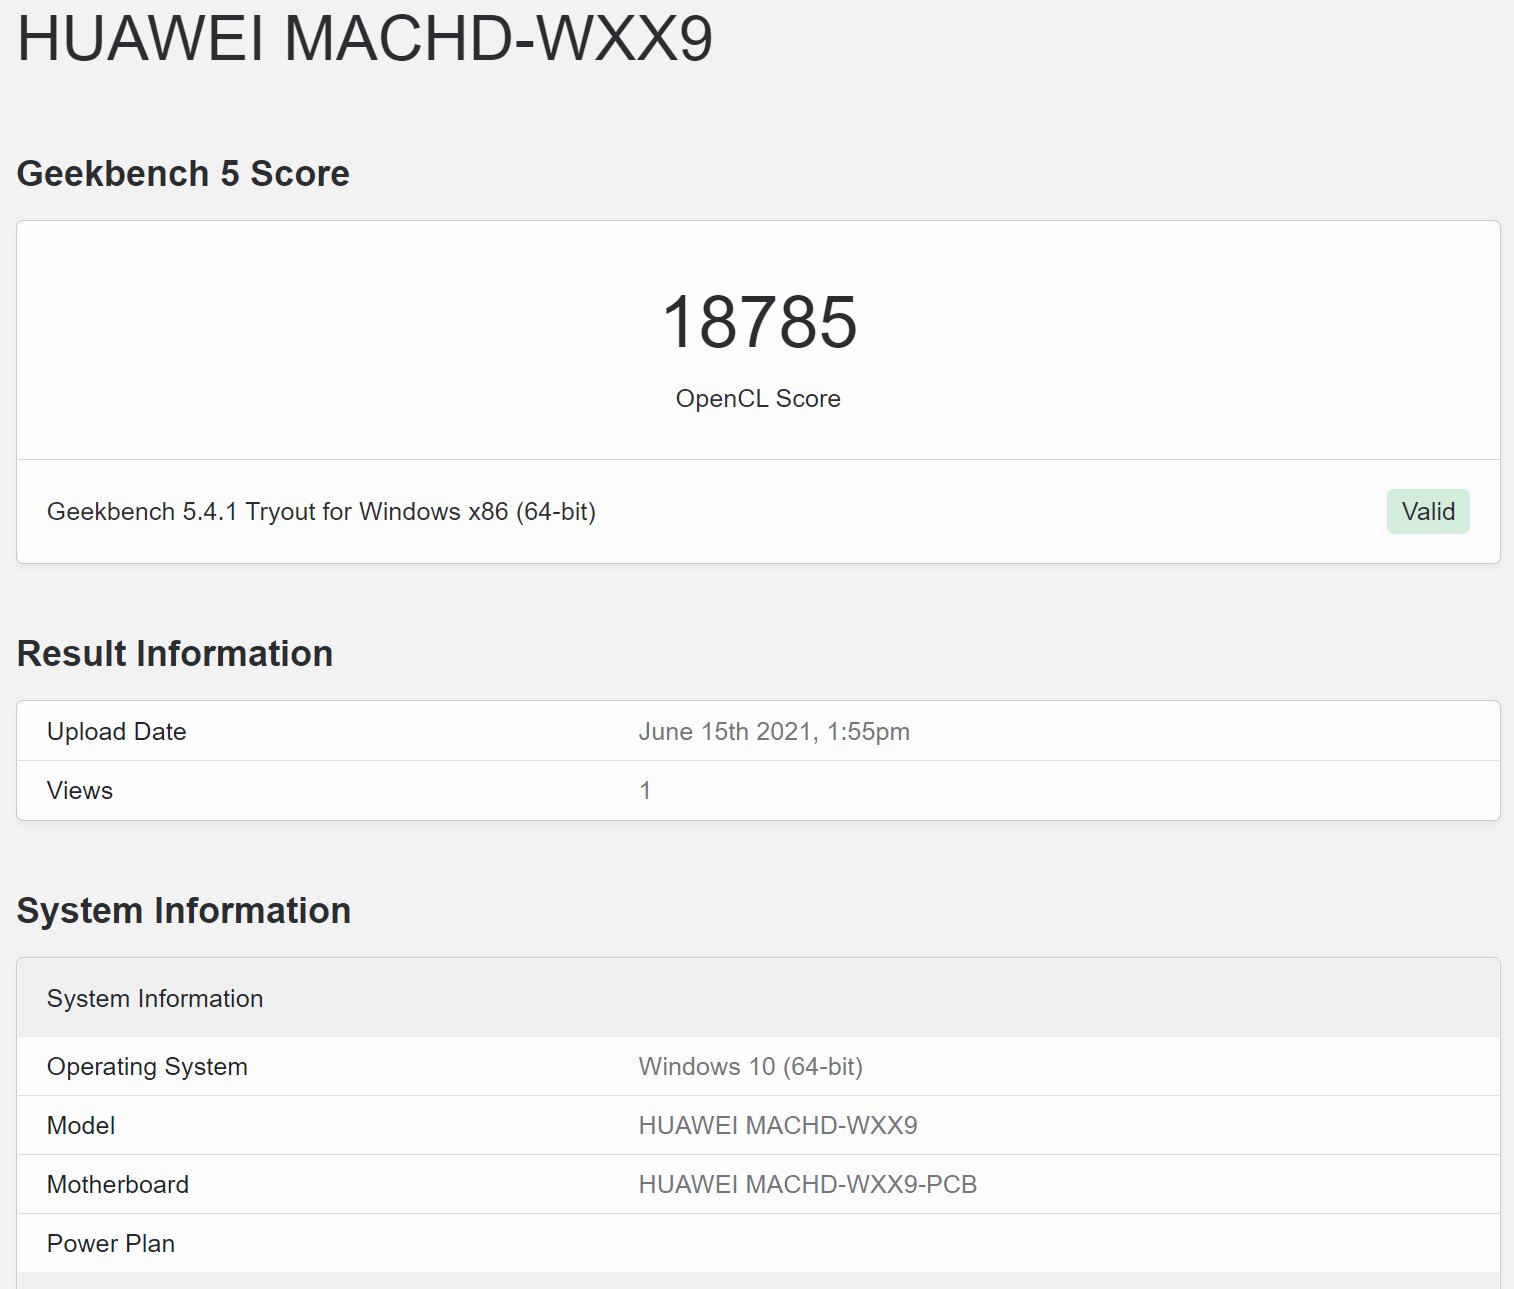Click the green Valid badge

1427,512
